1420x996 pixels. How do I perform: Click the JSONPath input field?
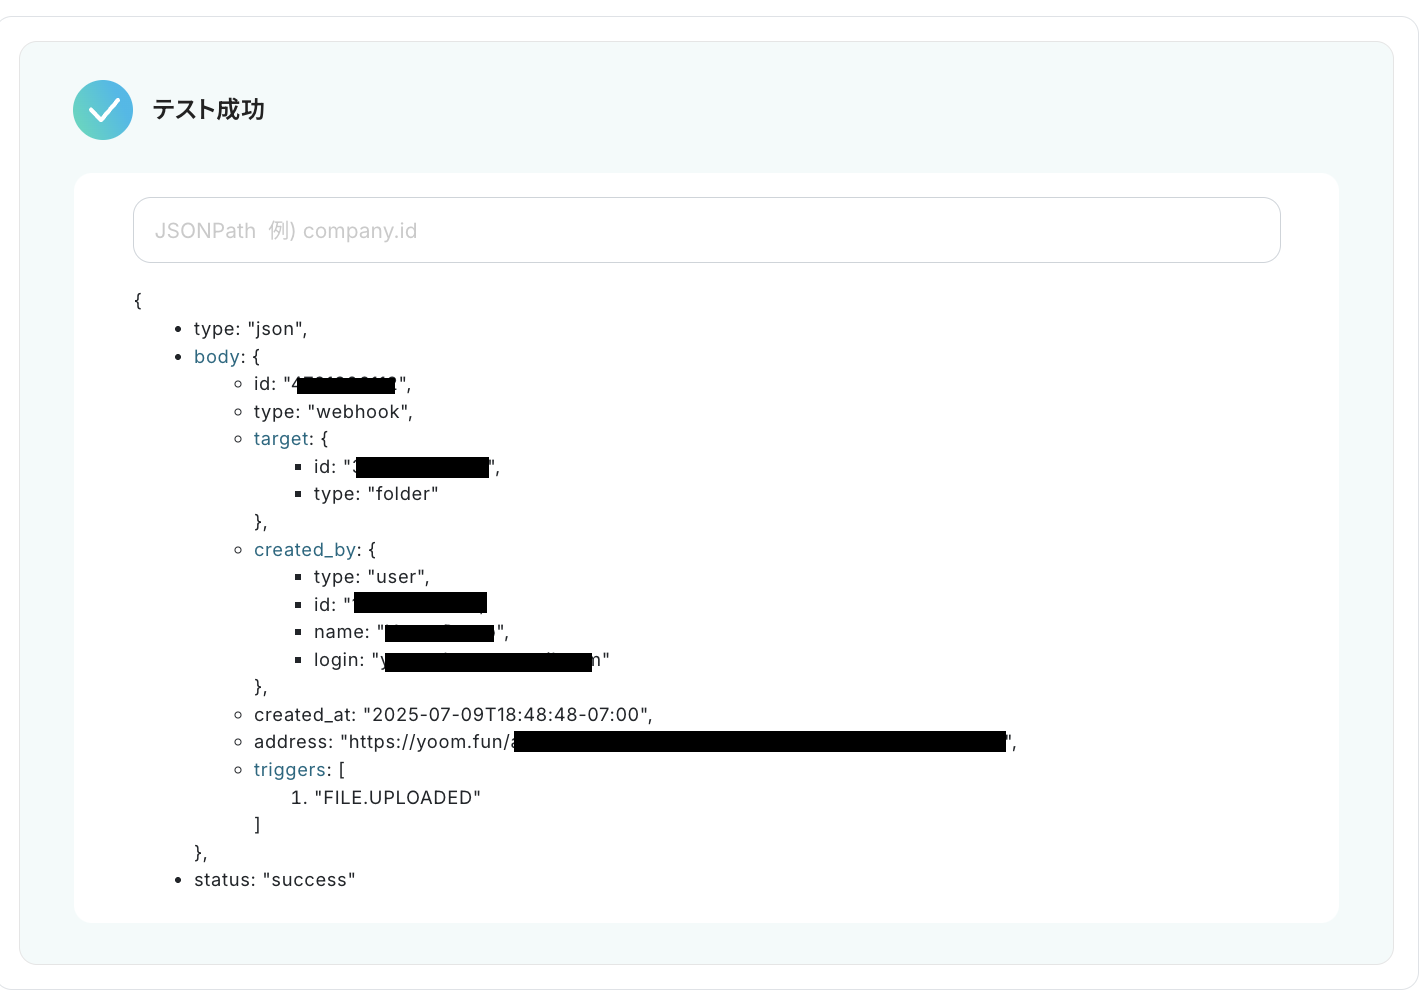click(706, 230)
